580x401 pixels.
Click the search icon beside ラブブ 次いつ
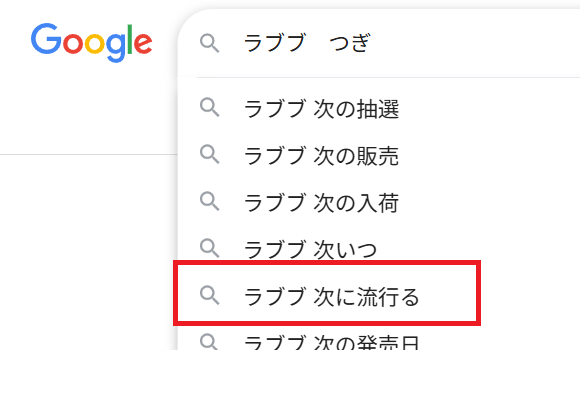tap(210, 248)
